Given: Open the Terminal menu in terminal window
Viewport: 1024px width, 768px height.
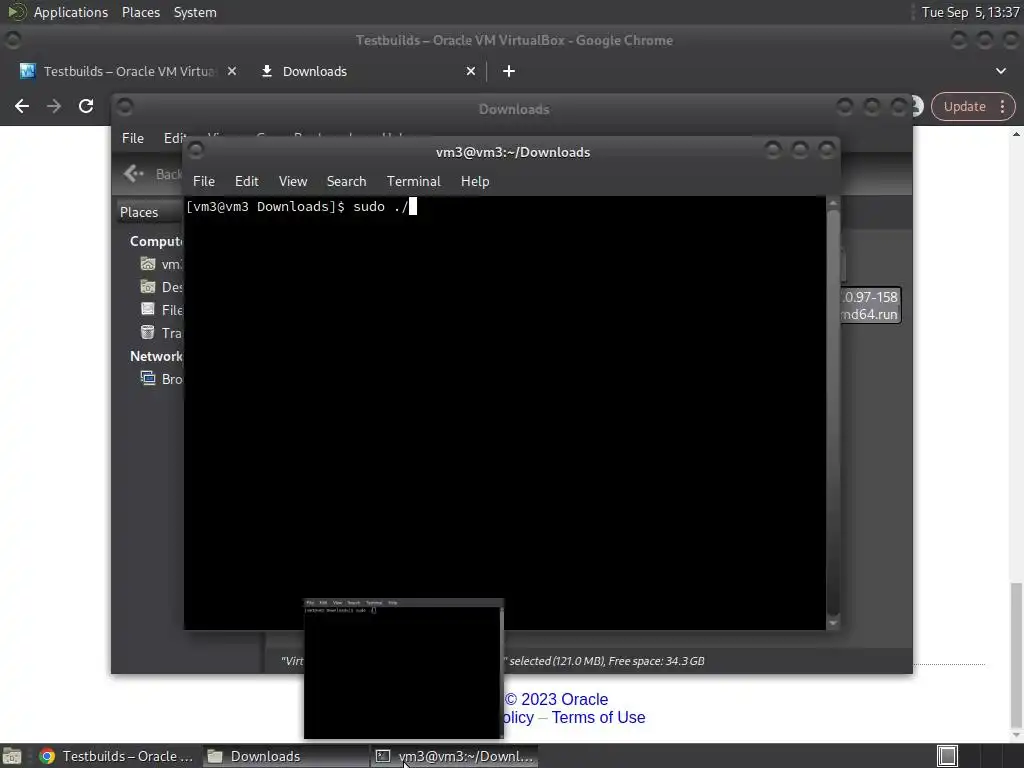Looking at the screenshot, I should click(413, 181).
